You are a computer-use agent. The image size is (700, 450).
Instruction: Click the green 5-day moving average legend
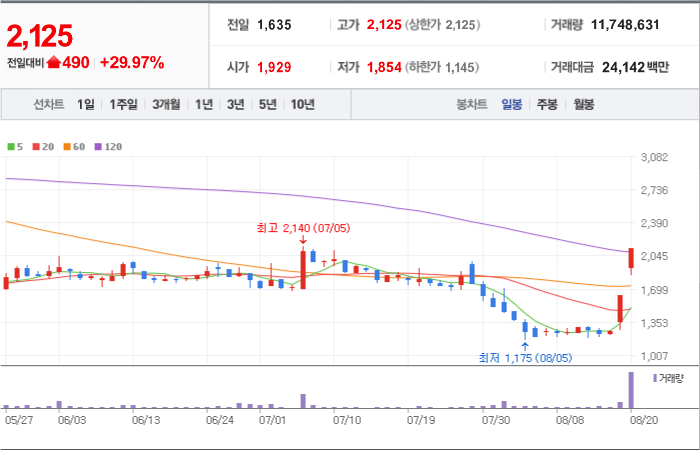click(x=15, y=147)
